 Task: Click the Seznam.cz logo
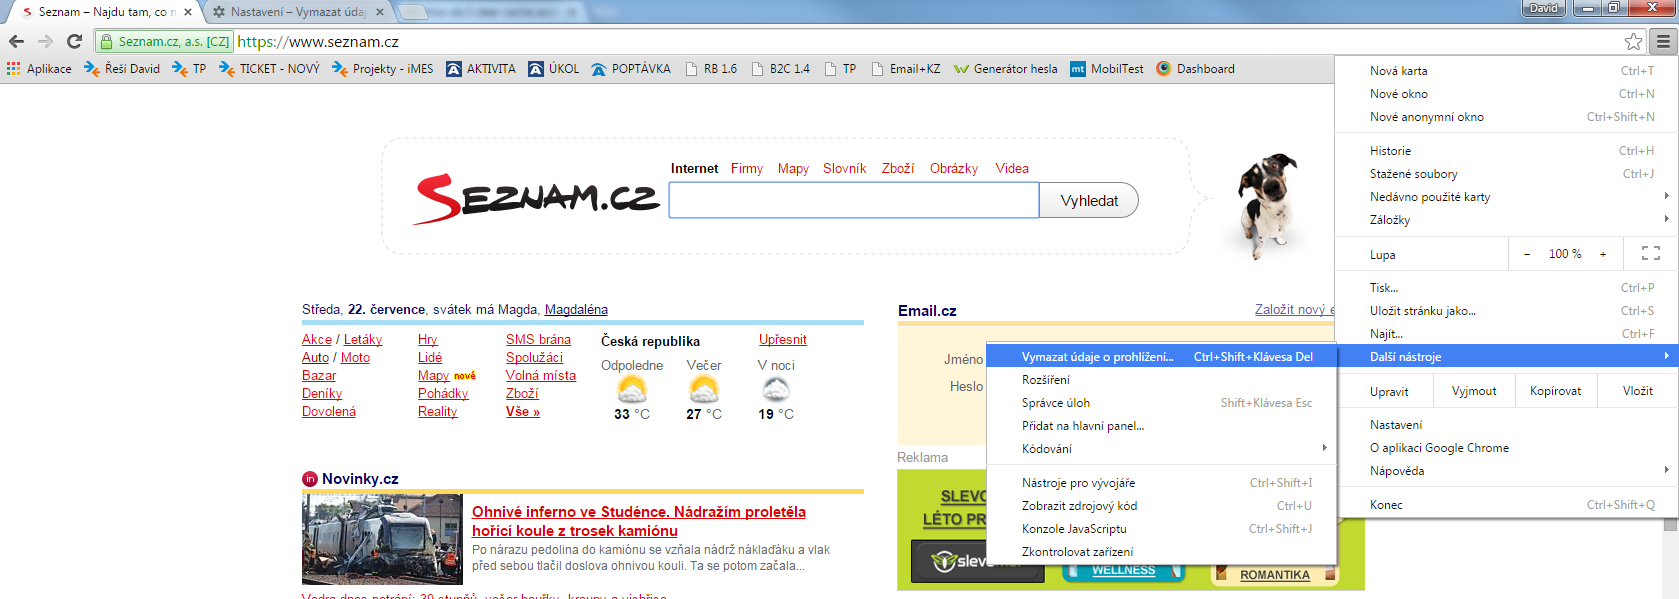(536, 198)
